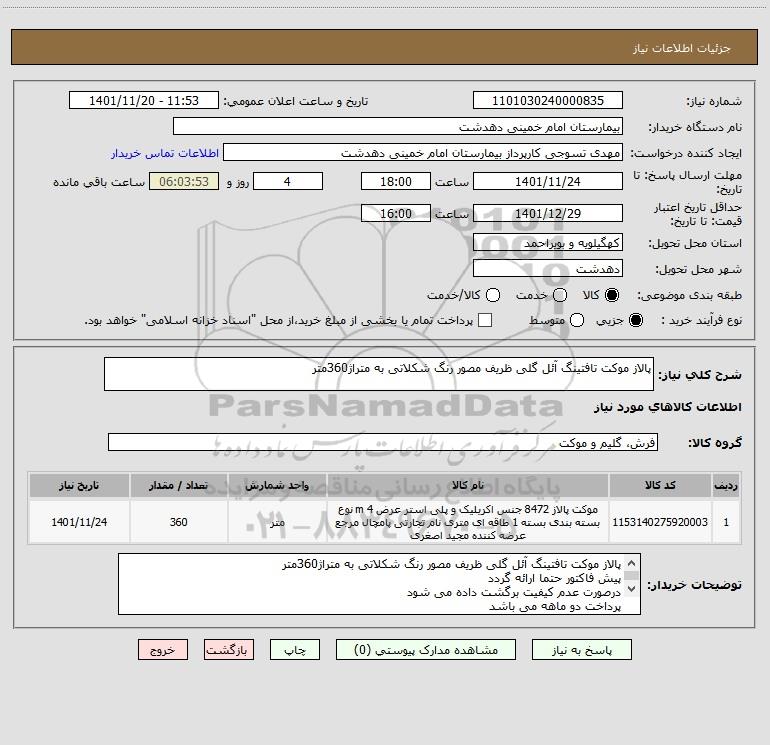Click the شرح کلی نیاز description box
770x745 pixels.
click(x=379, y=374)
